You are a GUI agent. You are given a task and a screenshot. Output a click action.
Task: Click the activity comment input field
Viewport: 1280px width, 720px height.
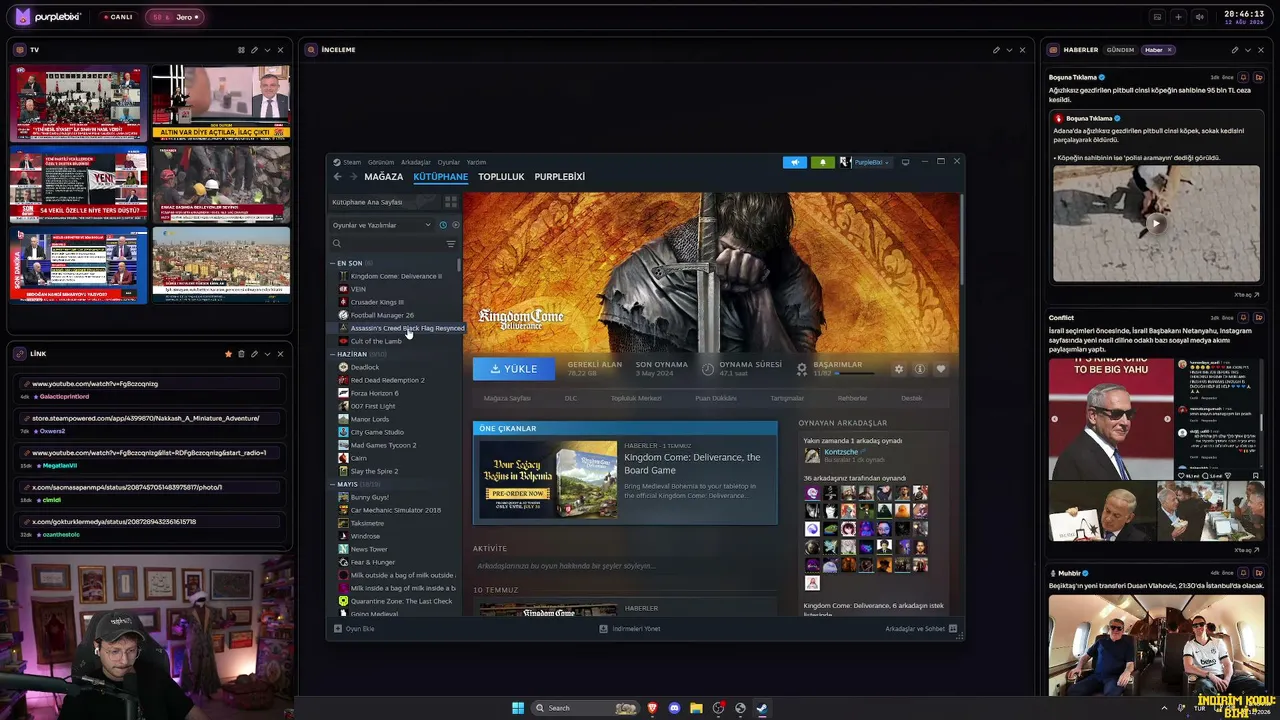[625, 566]
